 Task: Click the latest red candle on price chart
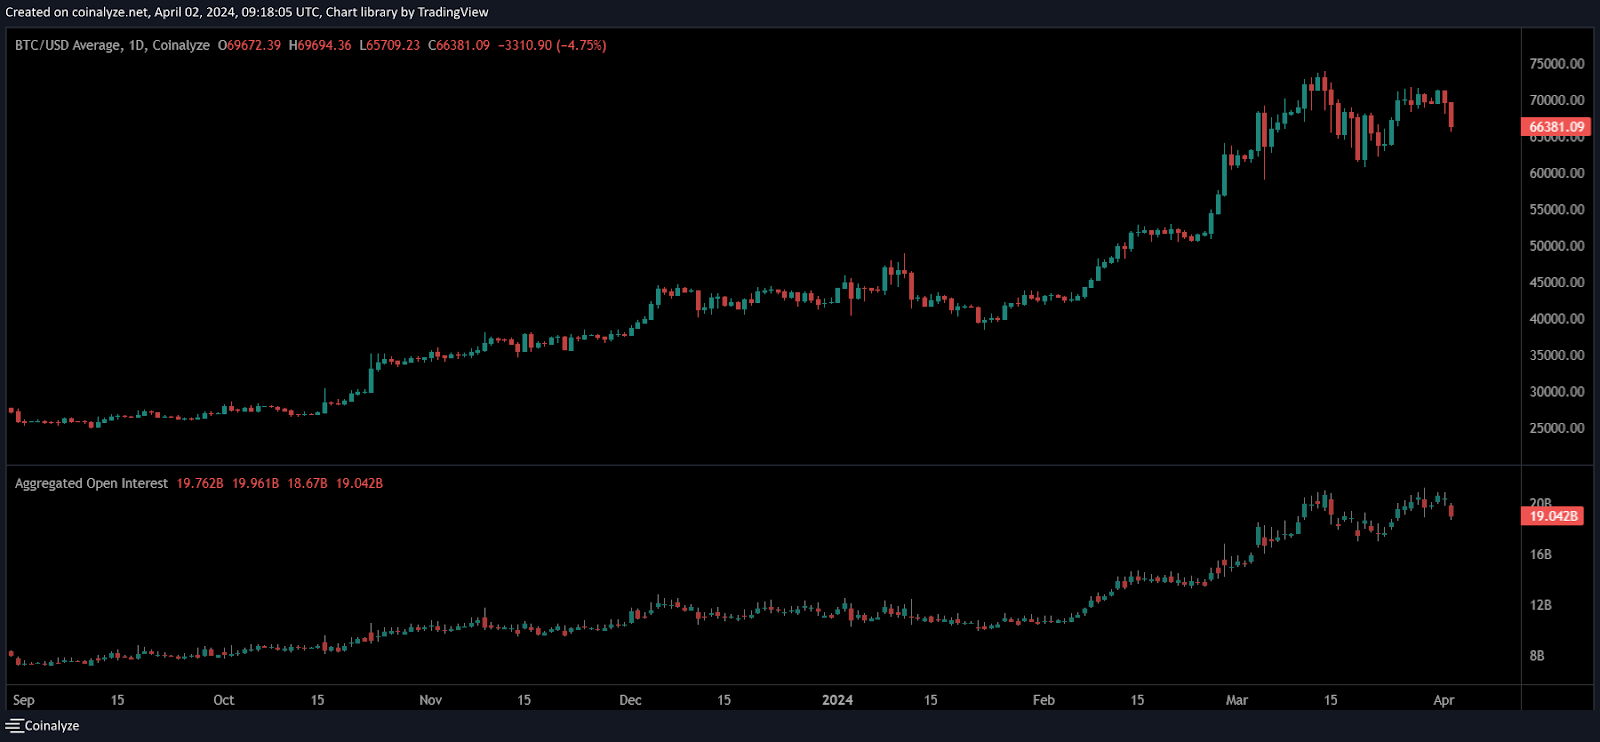tap(1451, 115)
